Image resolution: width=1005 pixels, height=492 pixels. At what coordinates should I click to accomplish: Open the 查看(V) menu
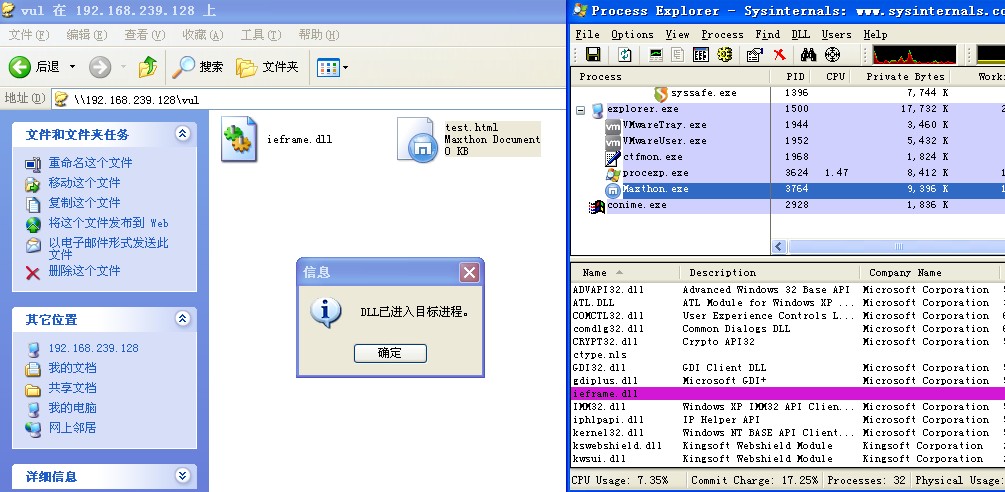(145, 35)
